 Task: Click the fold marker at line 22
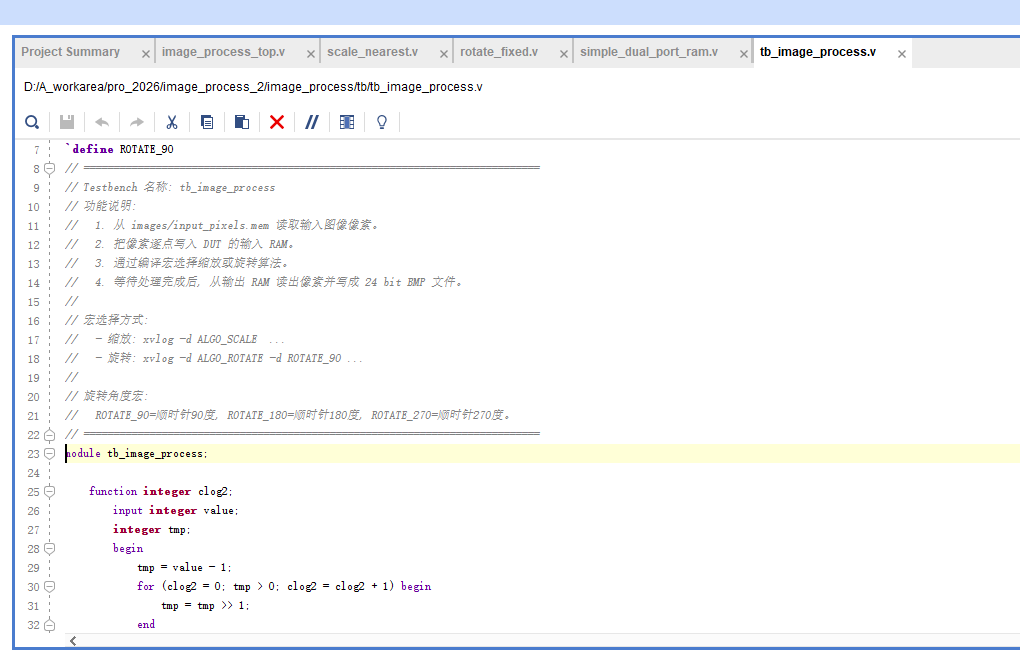point(49,435)
